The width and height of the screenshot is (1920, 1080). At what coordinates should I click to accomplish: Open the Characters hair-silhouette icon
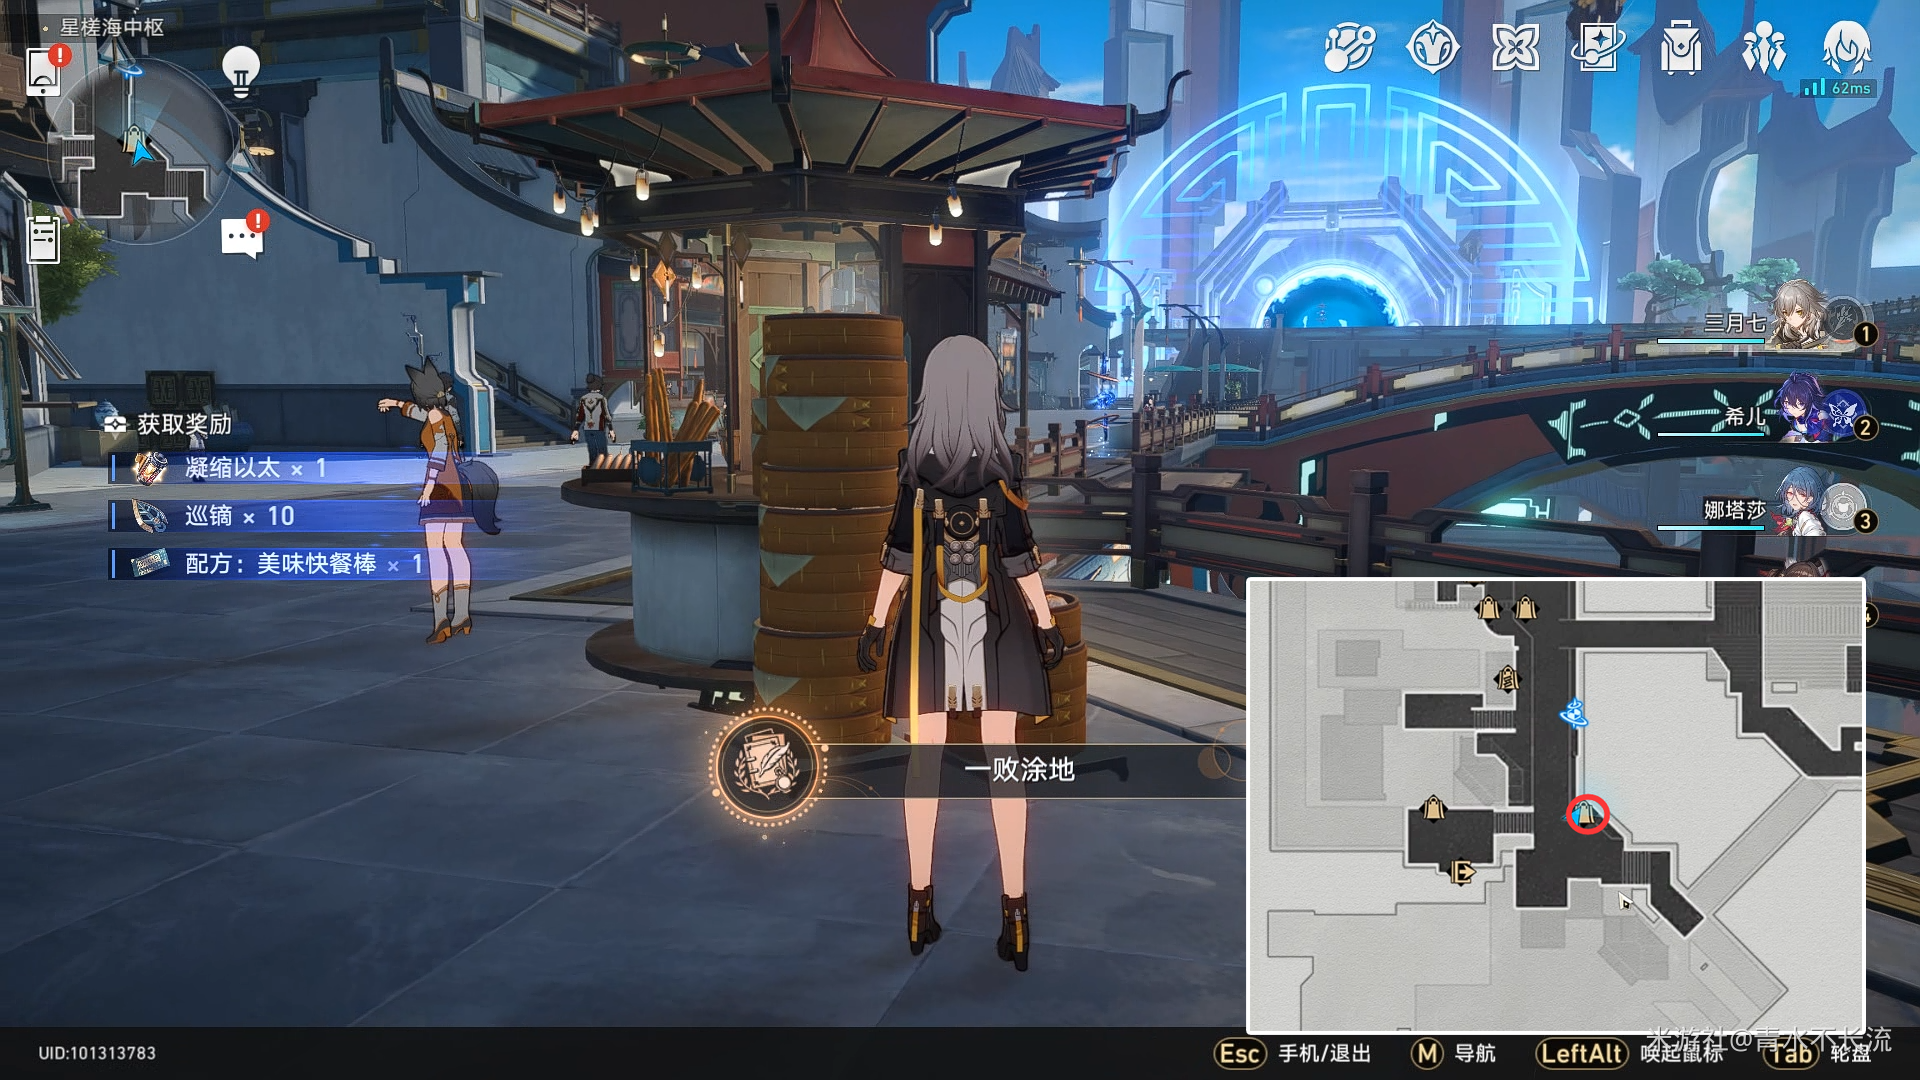pos(1846,47)
